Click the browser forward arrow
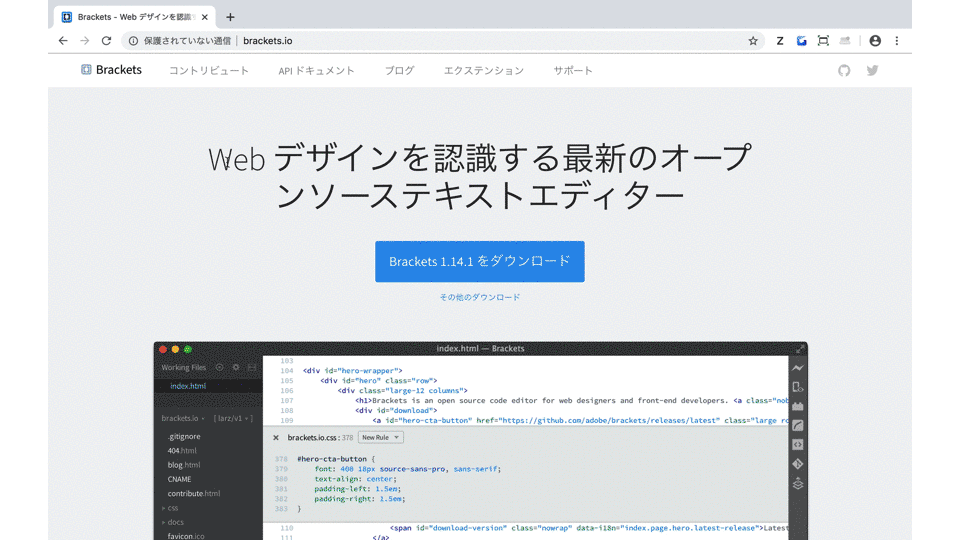 (84, 40)
